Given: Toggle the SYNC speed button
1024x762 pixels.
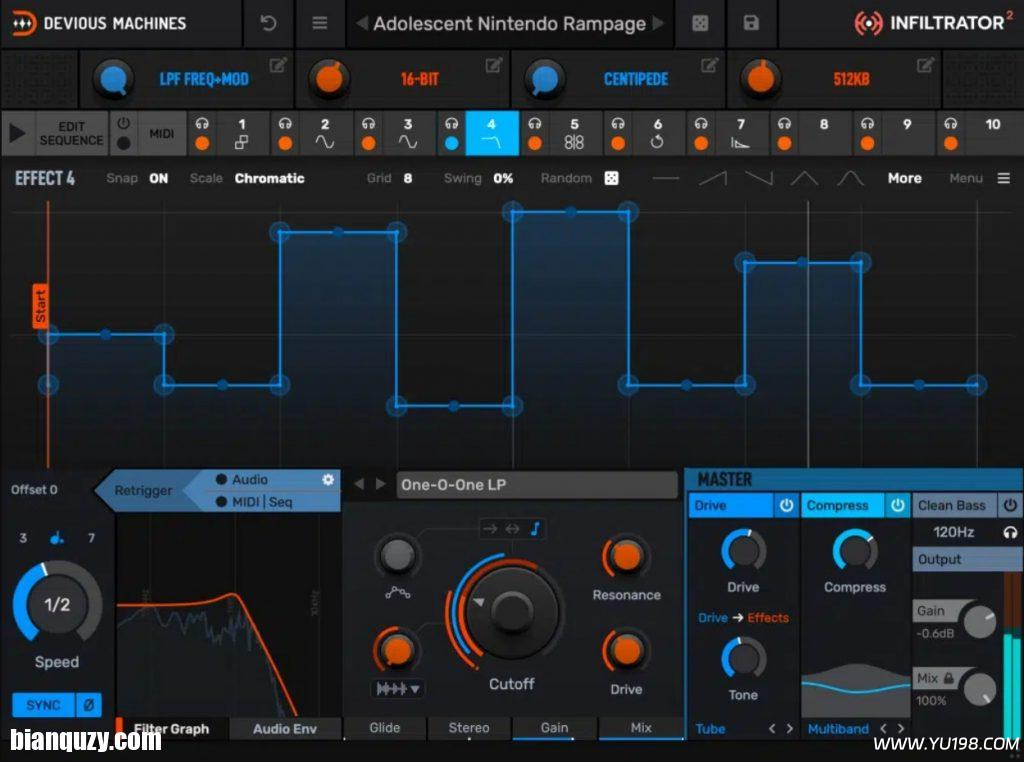Looking at the screenshot, I should tap(43, 705).
